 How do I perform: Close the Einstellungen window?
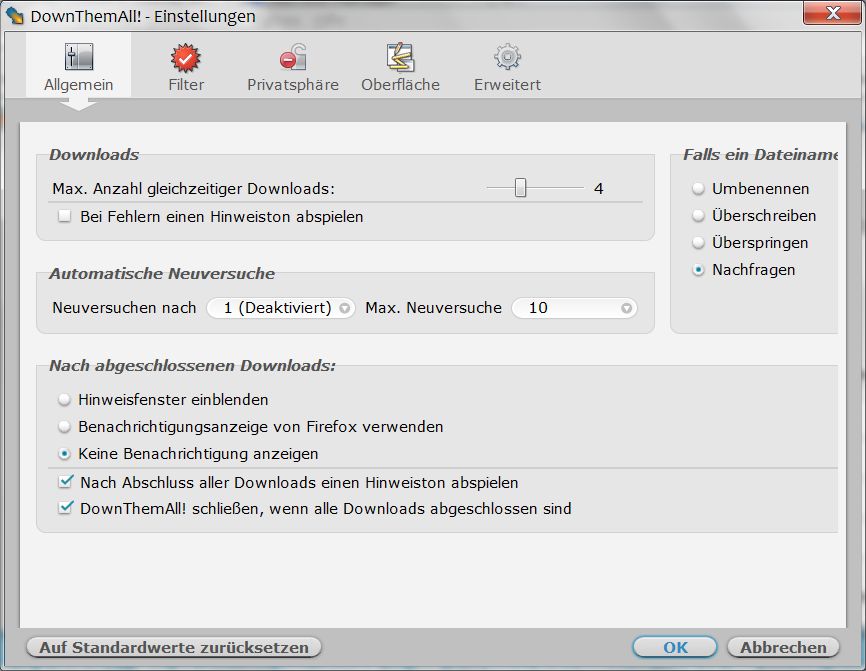pos(832,13)
